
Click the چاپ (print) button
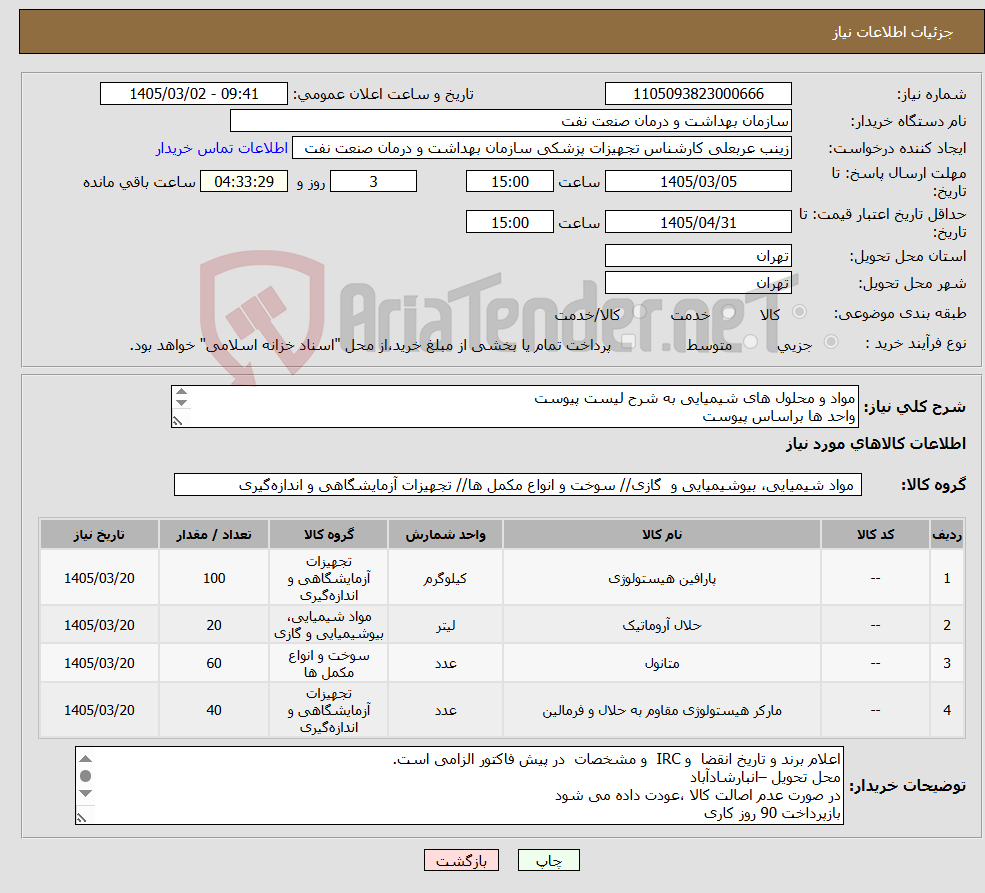pyautogui.click(x=548, y=860)
